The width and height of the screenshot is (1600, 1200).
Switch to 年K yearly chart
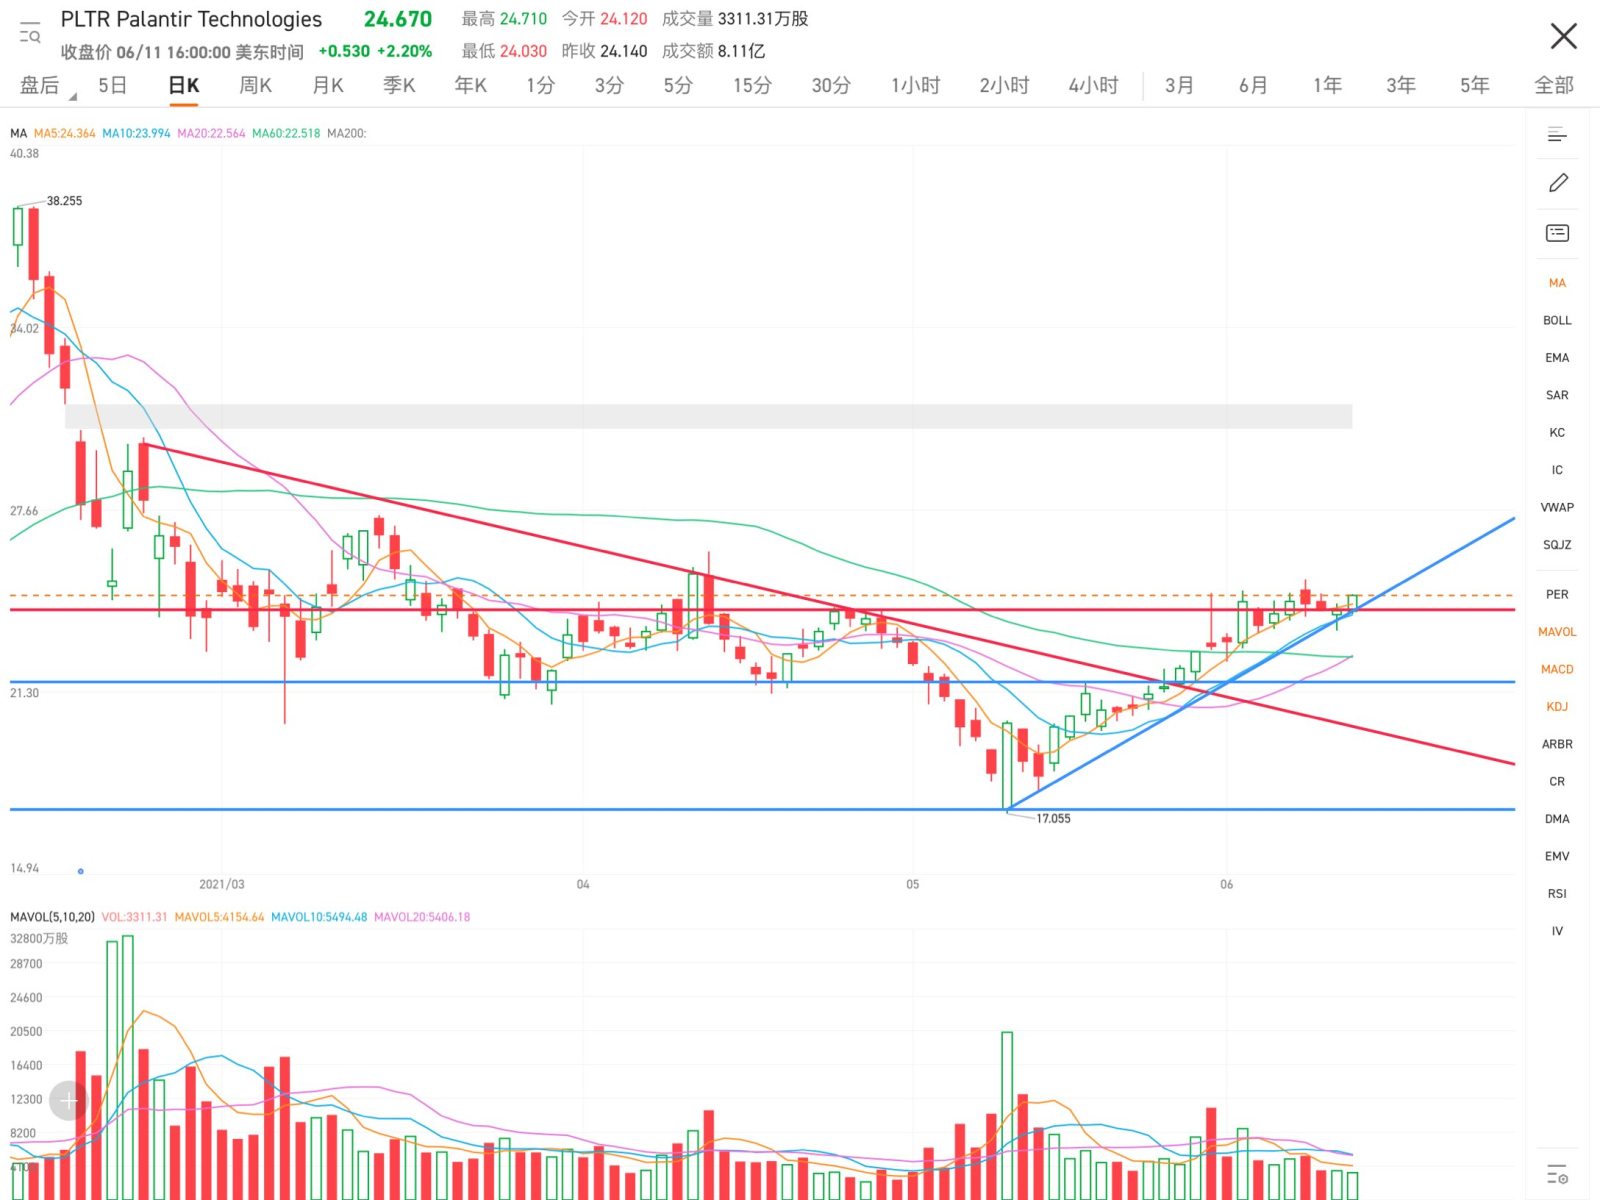pyautogui.click(x=471, y=86)
